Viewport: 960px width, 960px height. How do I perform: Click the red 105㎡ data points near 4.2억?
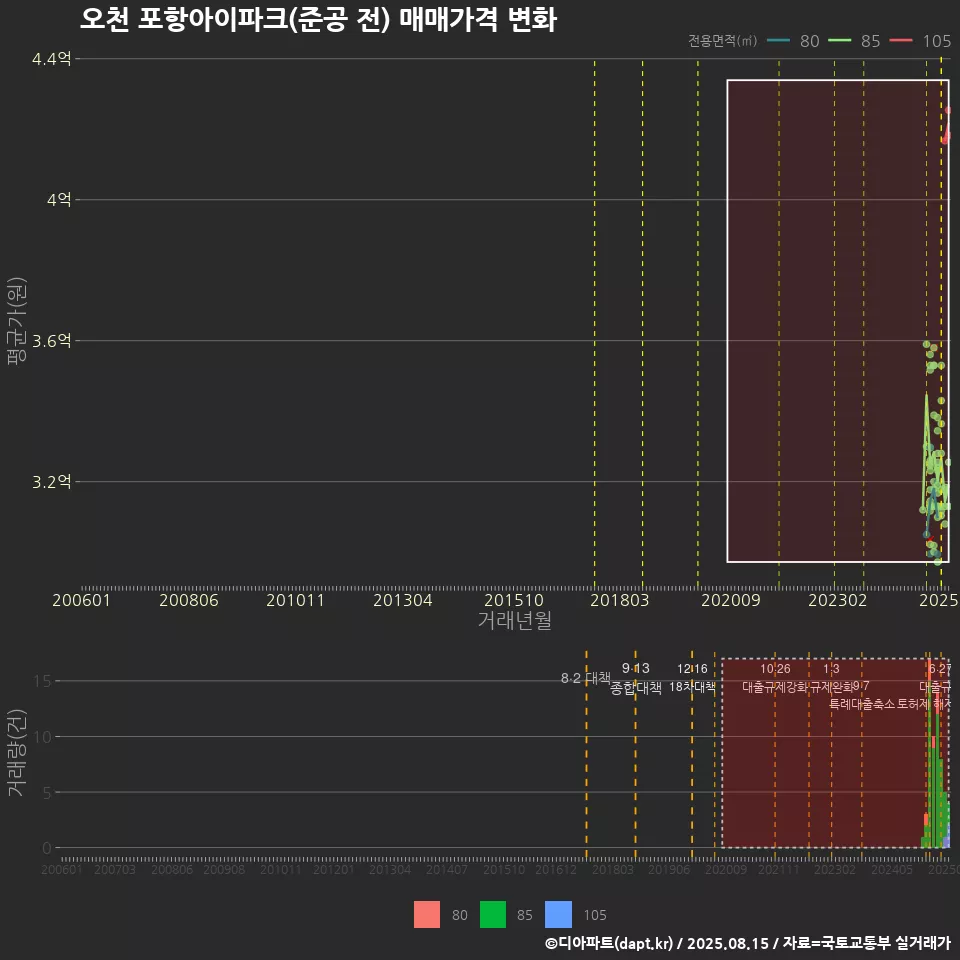point(947,126)
